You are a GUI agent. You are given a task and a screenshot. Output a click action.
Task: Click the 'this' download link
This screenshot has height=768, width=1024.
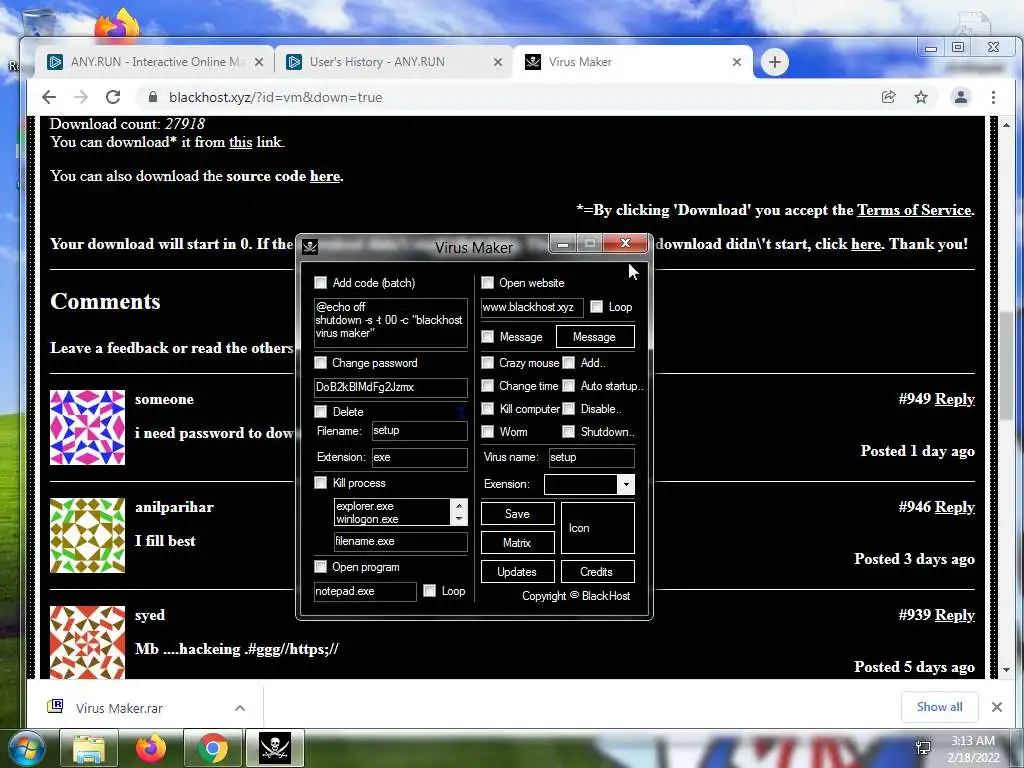tap(240, 142)
